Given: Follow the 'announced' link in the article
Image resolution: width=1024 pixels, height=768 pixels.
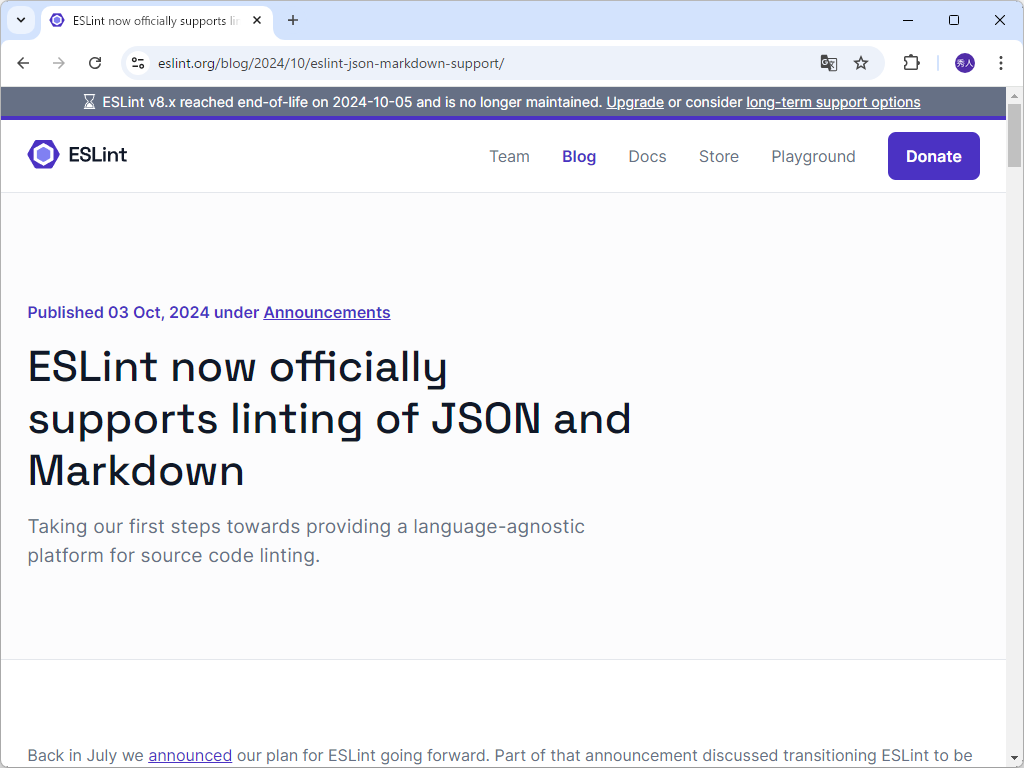Looking at the screenshot, I should point(190,756).
